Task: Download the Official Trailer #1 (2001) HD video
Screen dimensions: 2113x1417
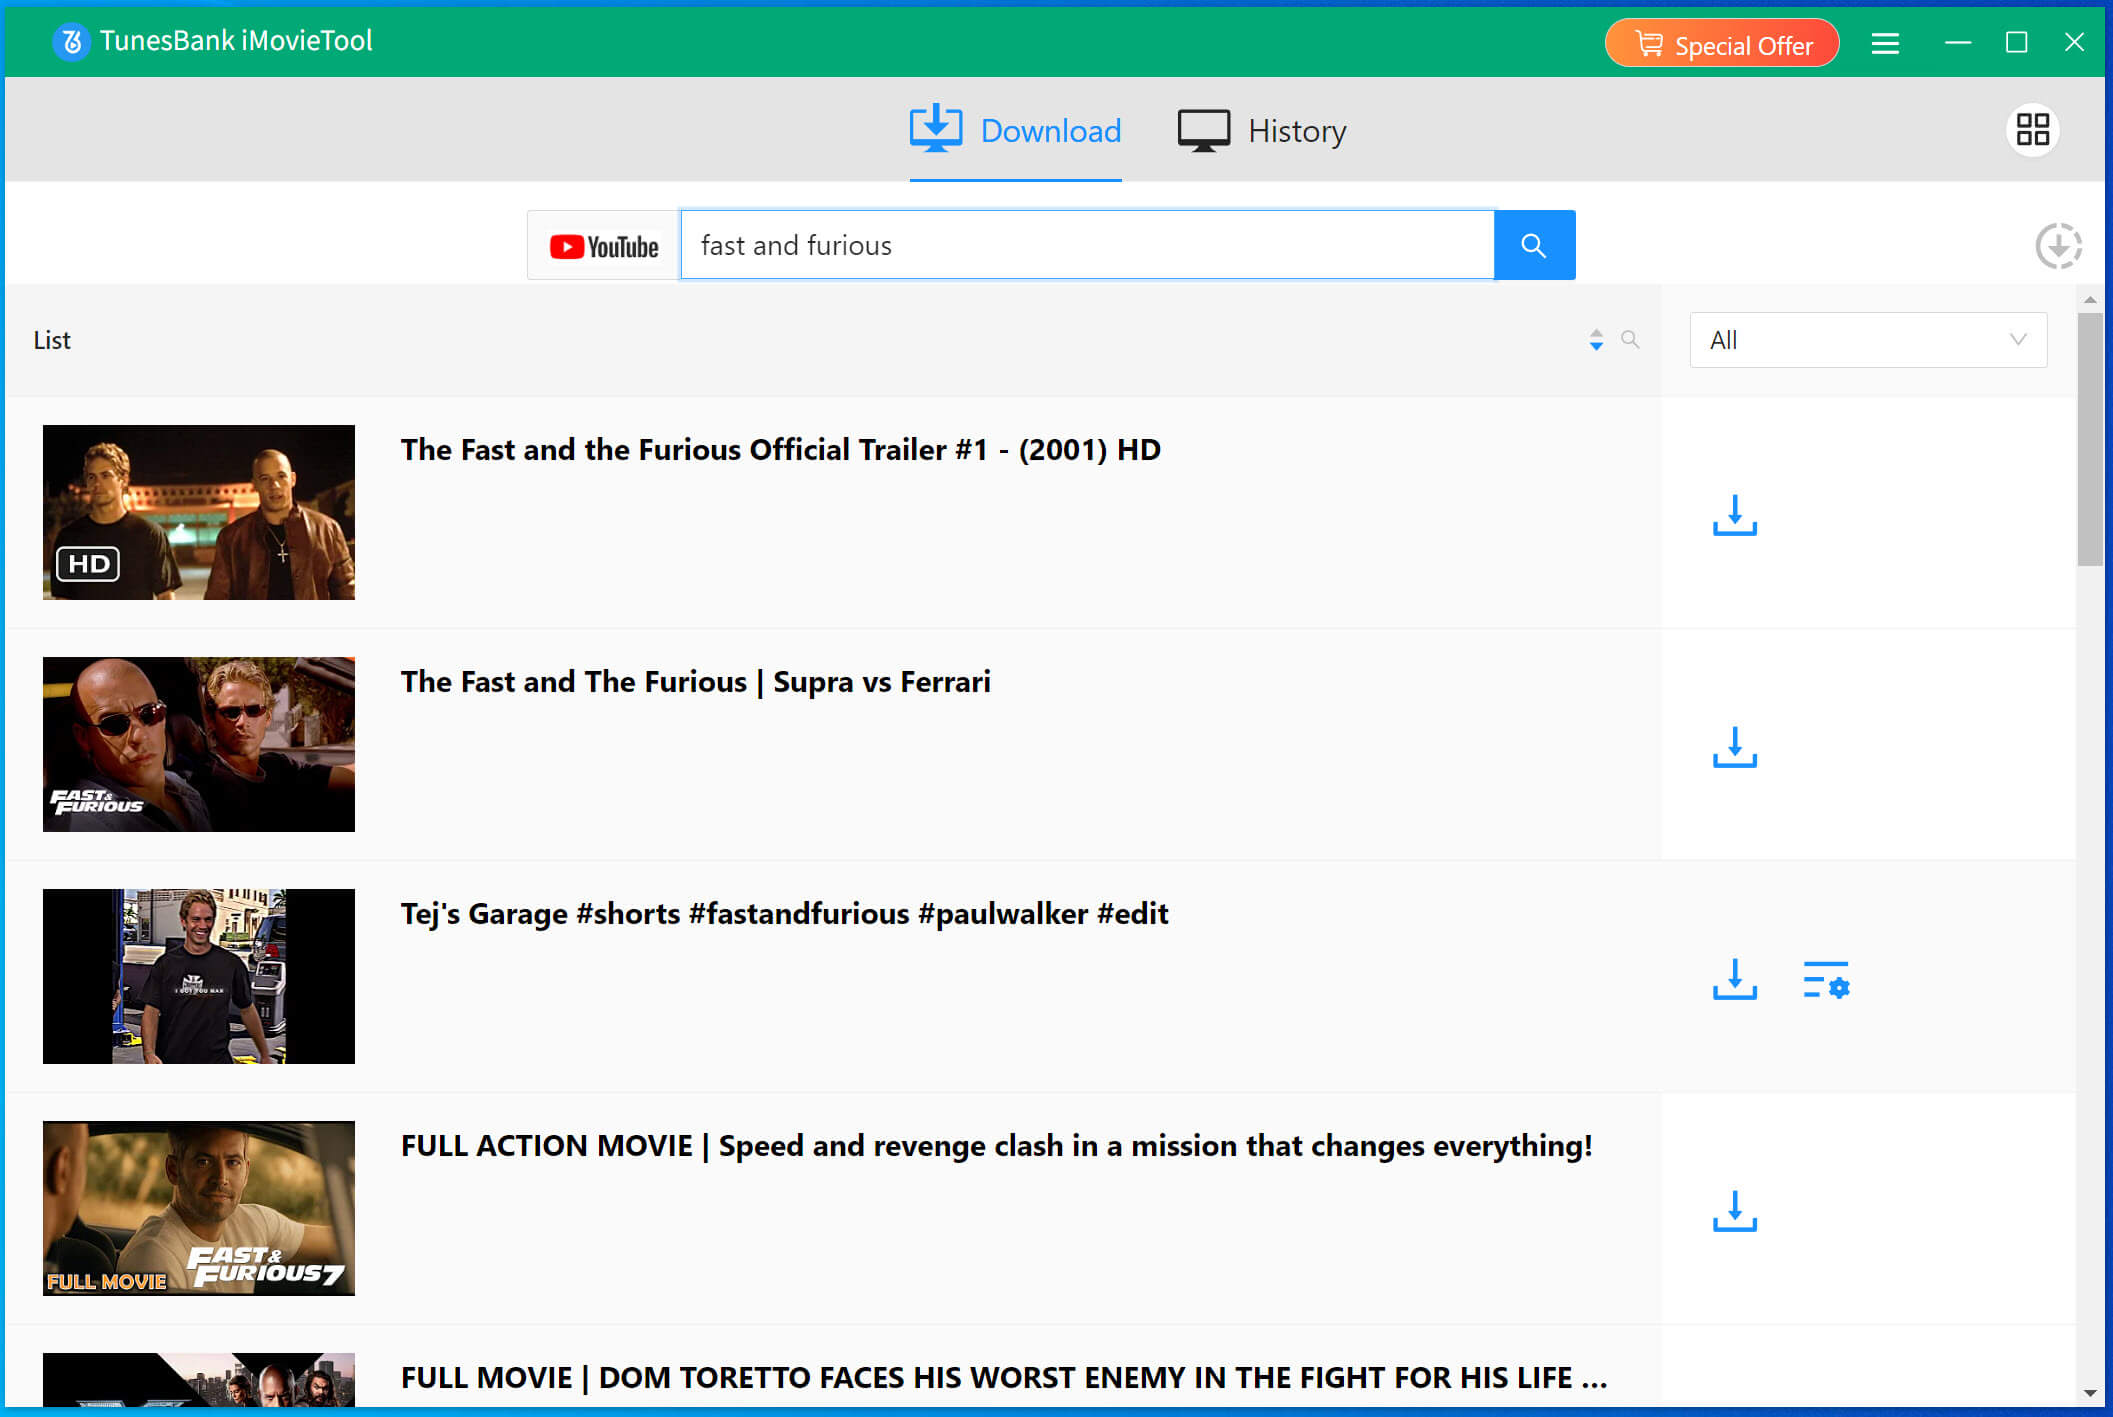Action: click(x=1734, y=515)
